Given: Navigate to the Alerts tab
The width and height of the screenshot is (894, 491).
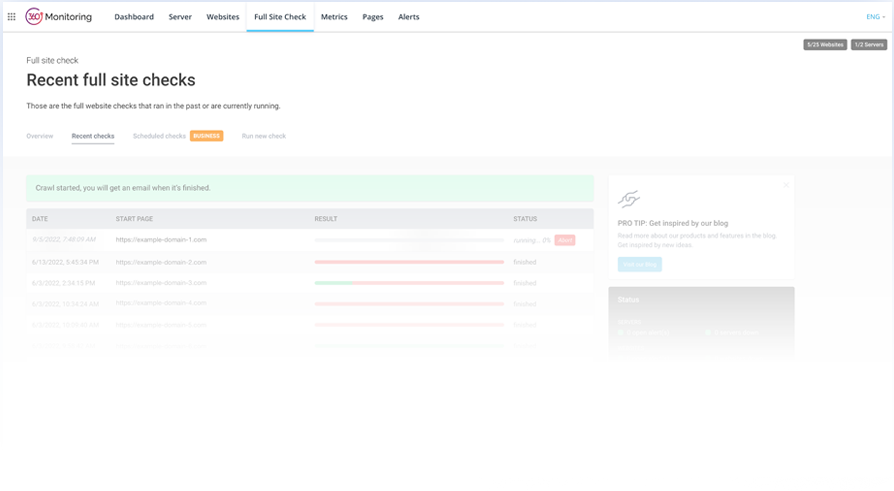Looking at the screenshot, I should tap(409, 17).
